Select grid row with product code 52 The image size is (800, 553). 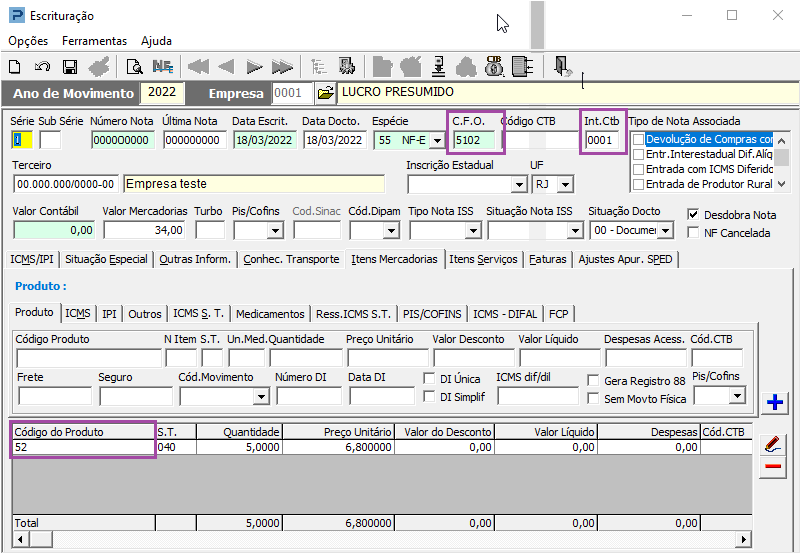[382, 447]
